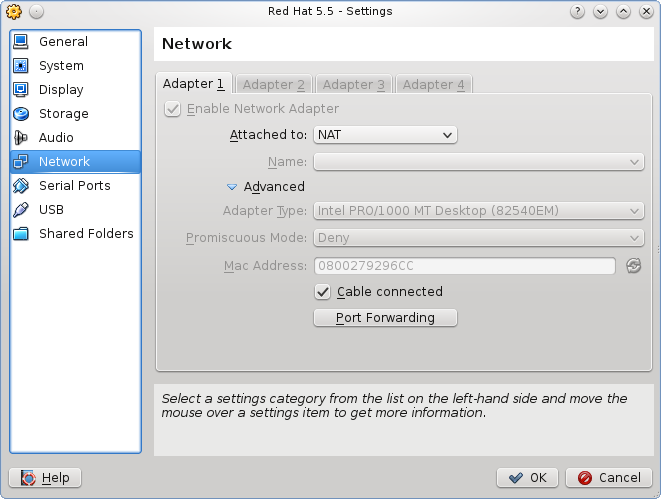The height and width of the screenshot is (499, 661).
Task: Switch to Adapter 3 tab
Action: [354, 84]
